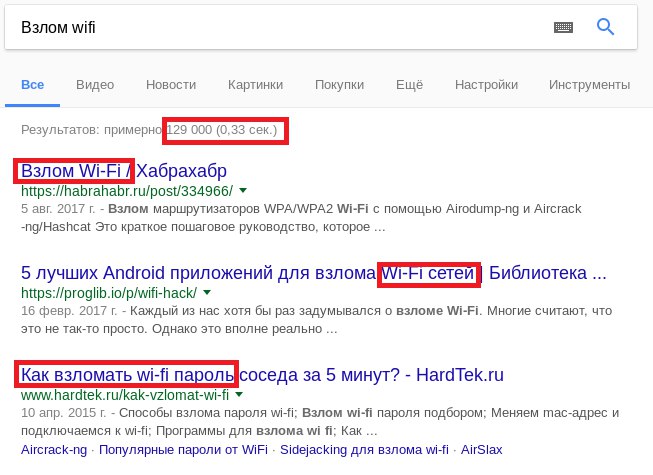
Task: Follow the "Sidejacking для взлома wi-fi" sitelink
Action: [364, 450]
